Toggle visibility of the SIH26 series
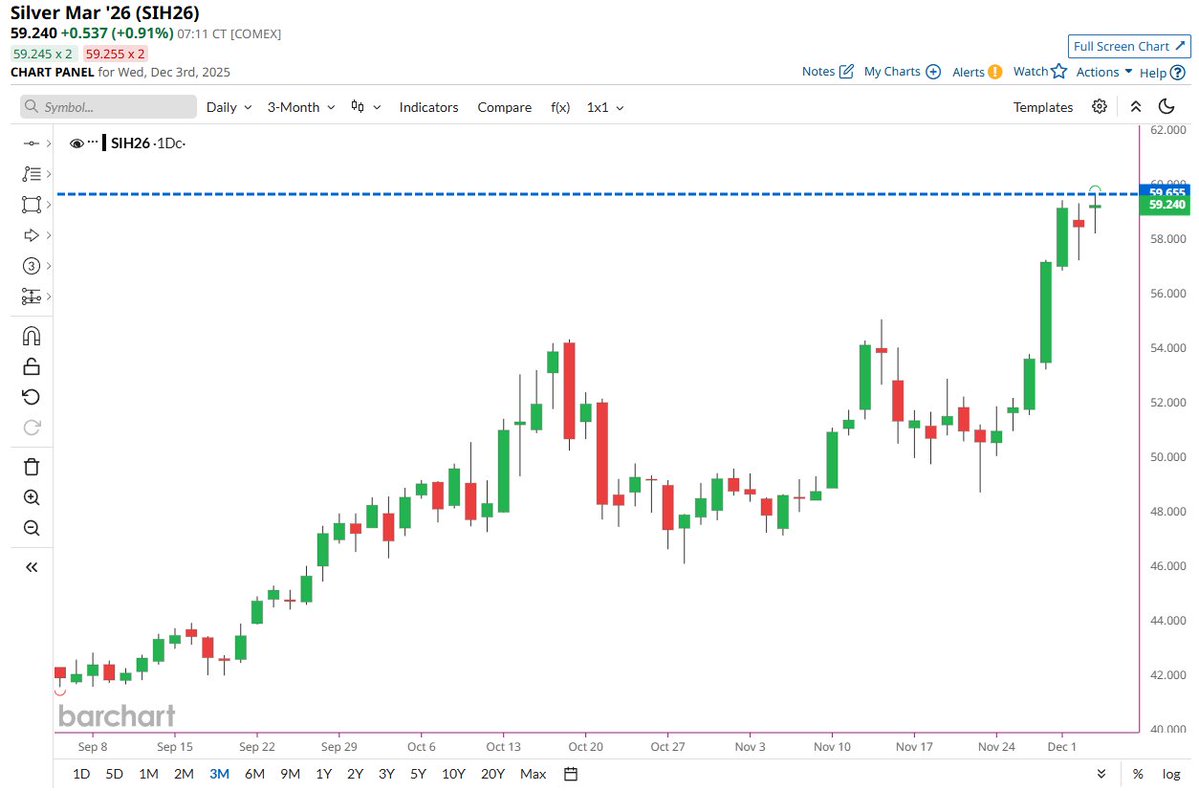Viewport: 1199px width, 791px height. pos(77,142)
